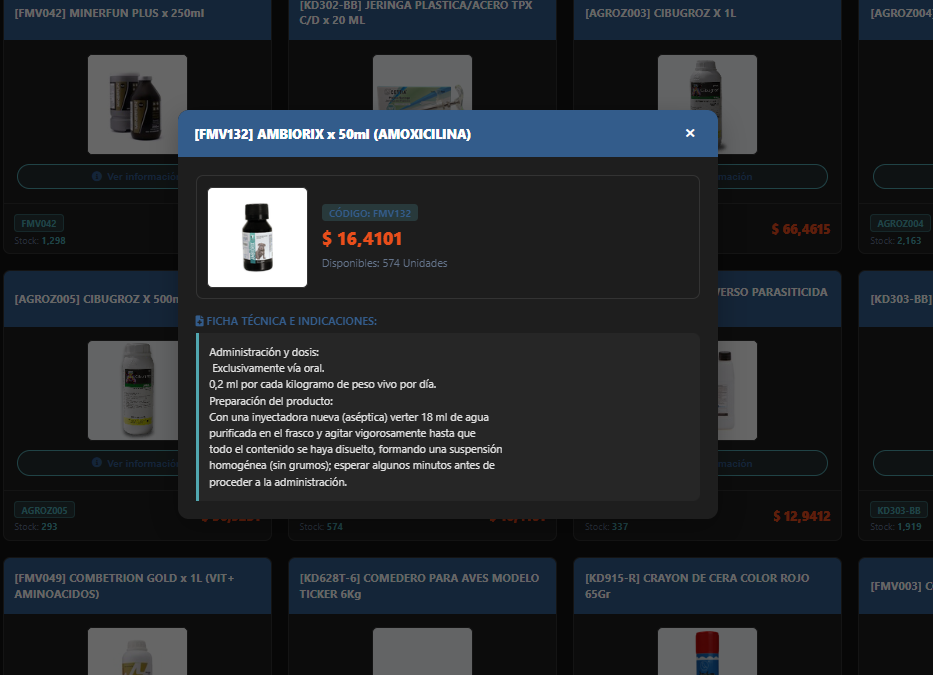
Task: Click 'Exclusivamente vía oral.' line
Action: click(x=268, y=368)
